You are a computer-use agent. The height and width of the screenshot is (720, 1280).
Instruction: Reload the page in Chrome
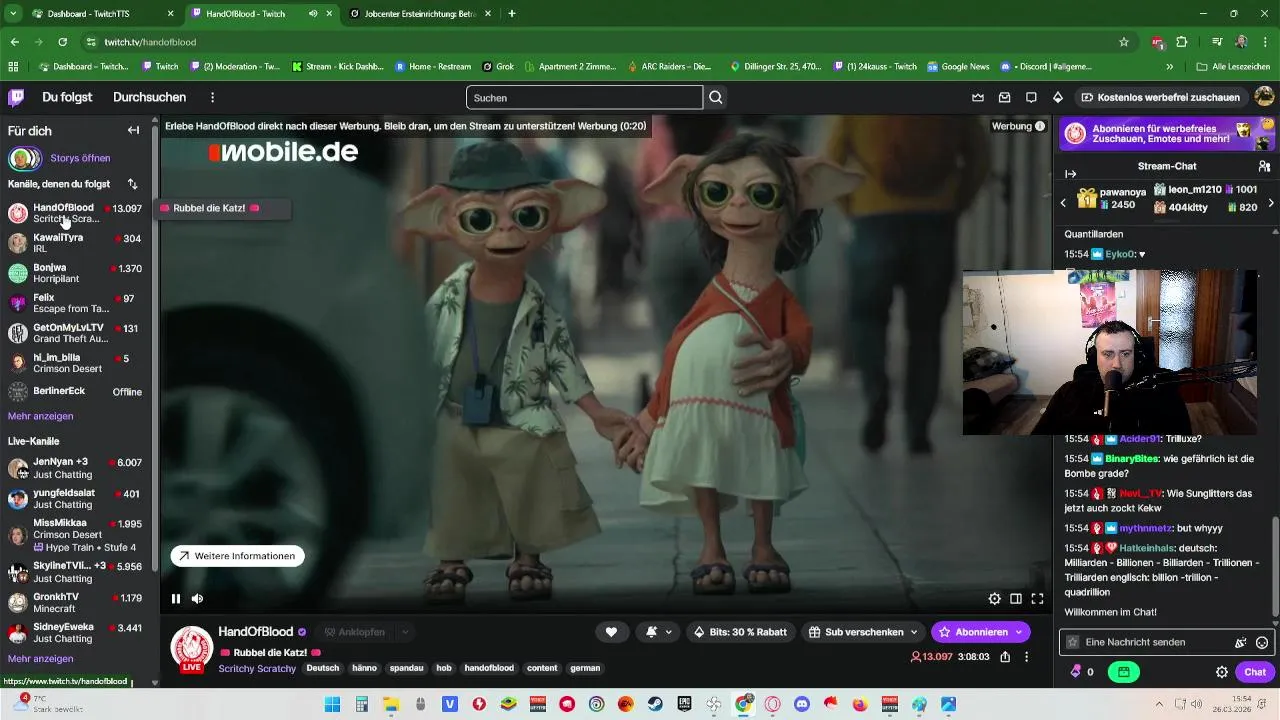click(x=62, y=42)
